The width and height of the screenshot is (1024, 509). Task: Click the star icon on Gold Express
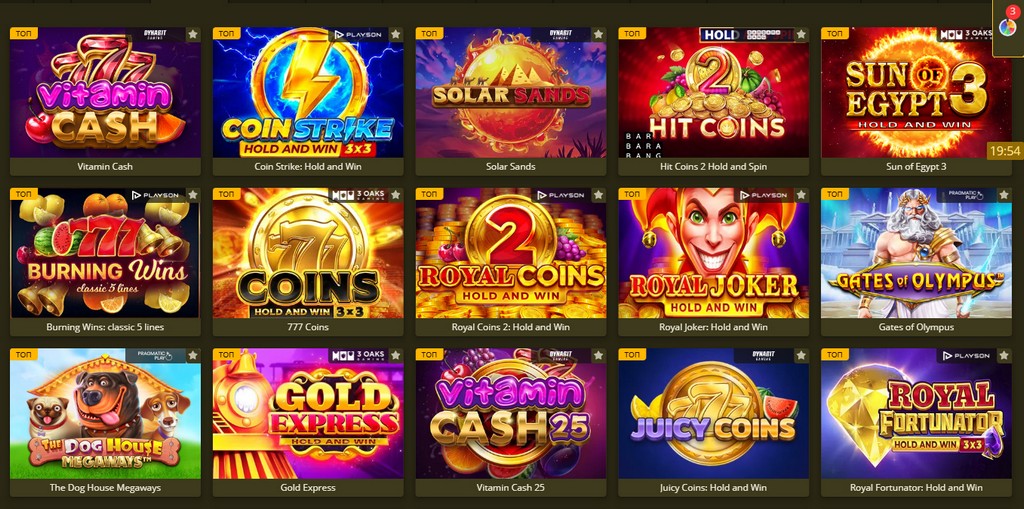[x=396, y=355]
